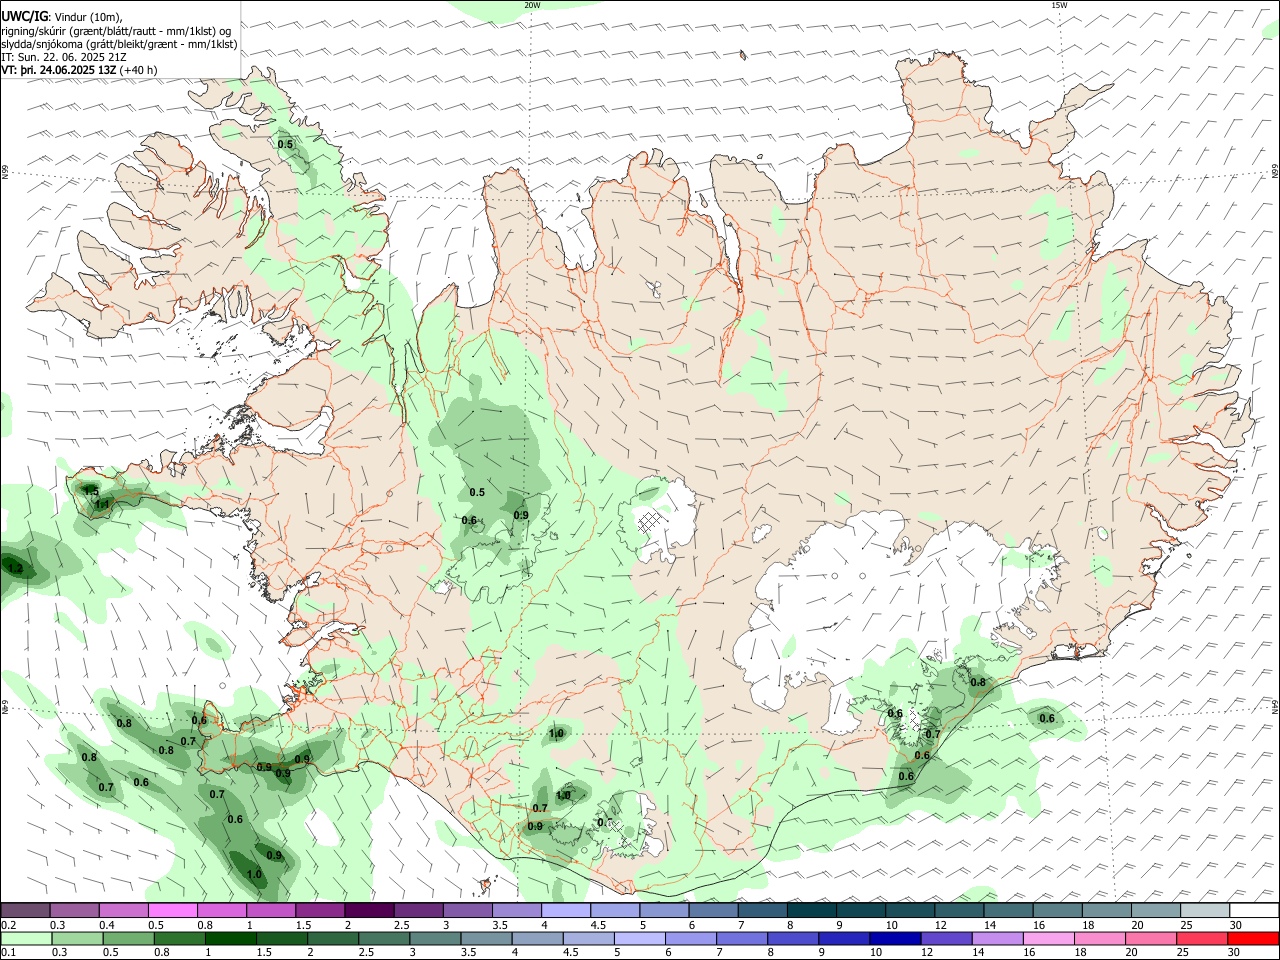Viewport: 1280px width, 960px height.
Task: Select the light grey 25 swatch, top legend row
Action: click(1204, 911)
